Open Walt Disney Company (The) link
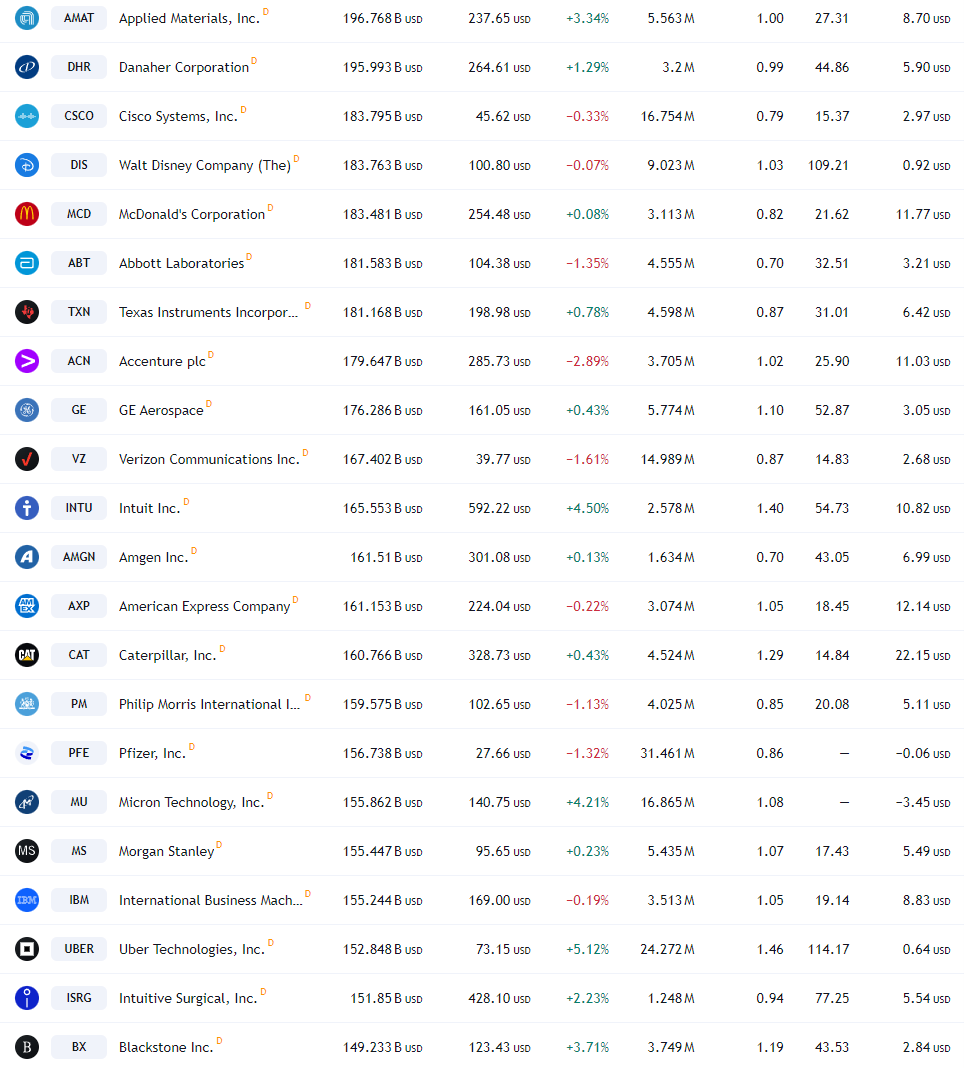964x1068 pixels. point(204,166)
